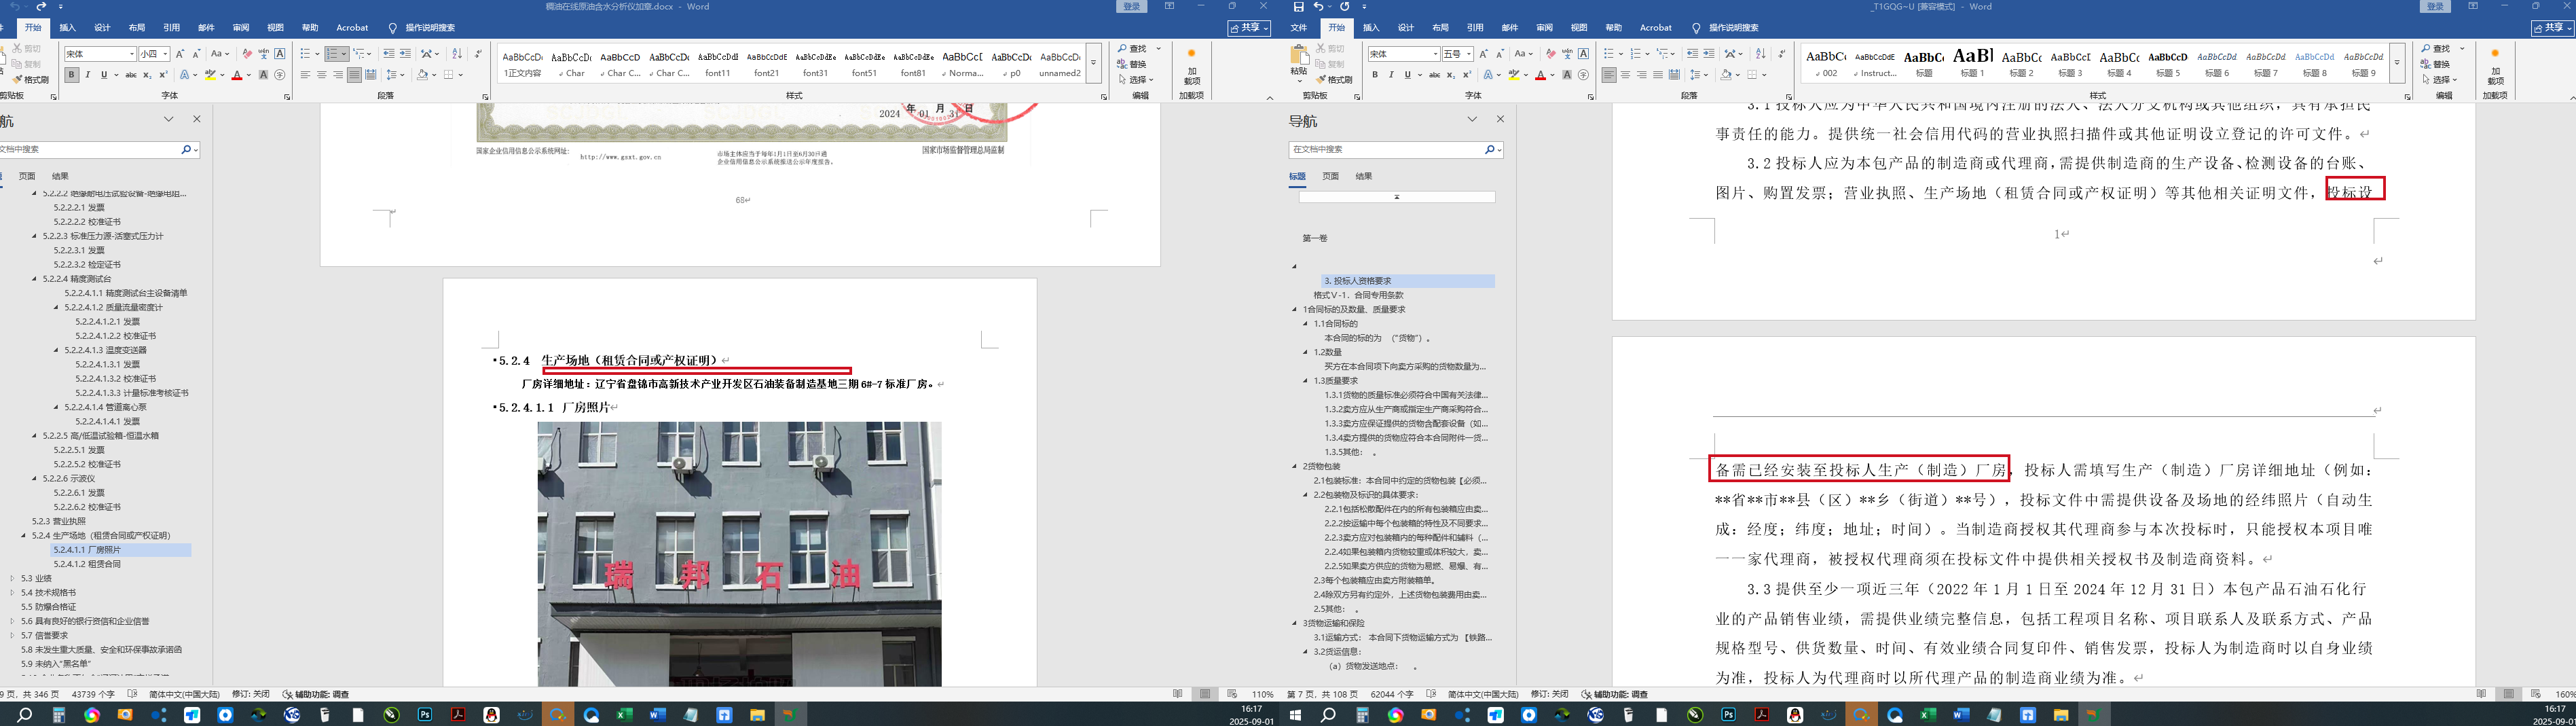Viewport: 2576px width, 726px height.
Task: Click the Windows Start button in the taskbar
Action: tap(1294, 715)
